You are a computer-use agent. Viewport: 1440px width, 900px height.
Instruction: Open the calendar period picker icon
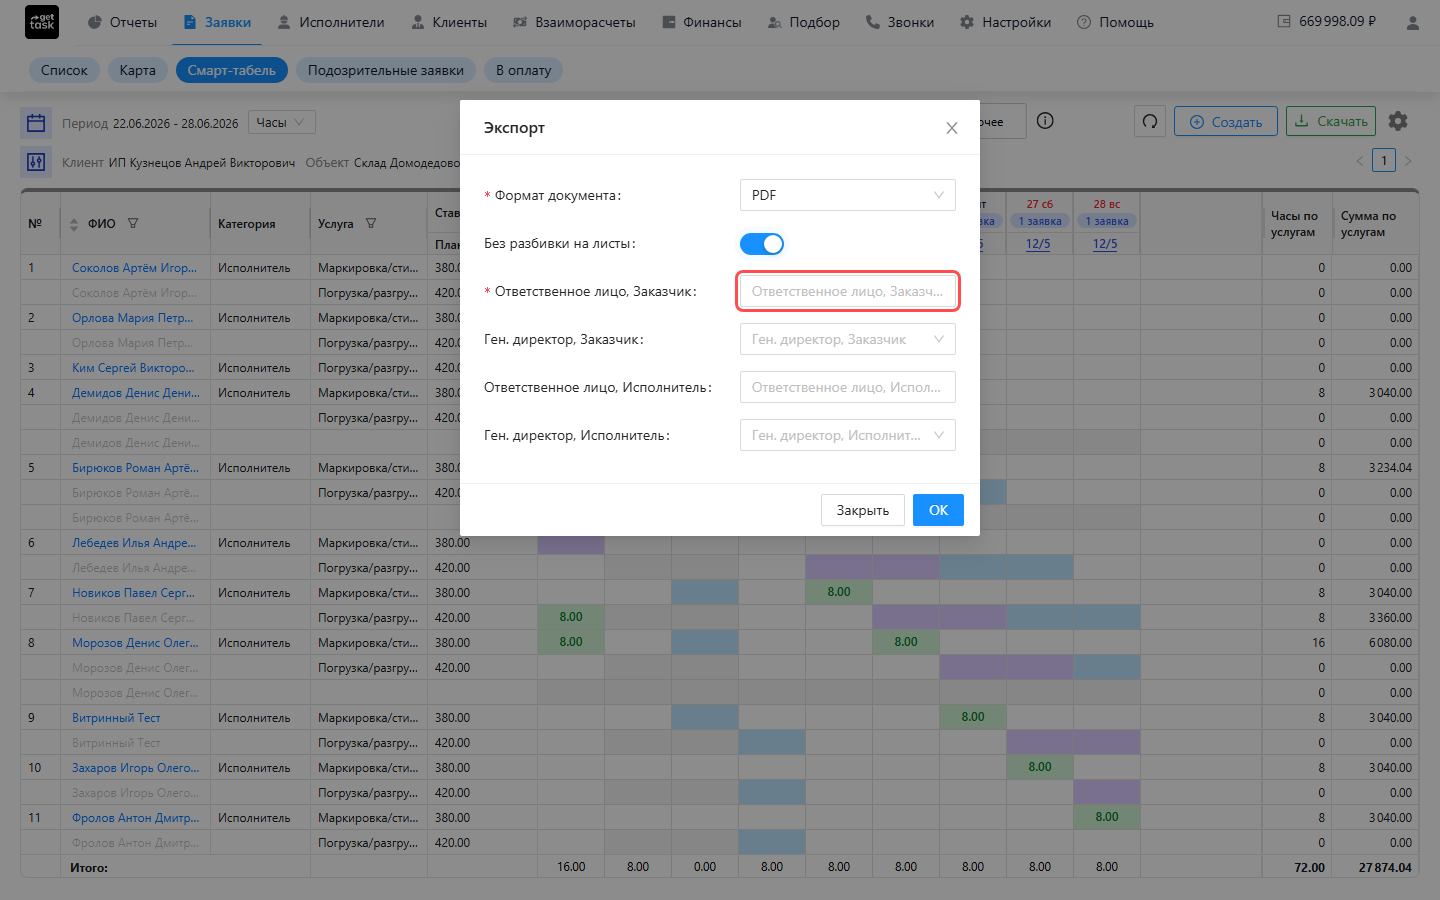coord(36,123)
